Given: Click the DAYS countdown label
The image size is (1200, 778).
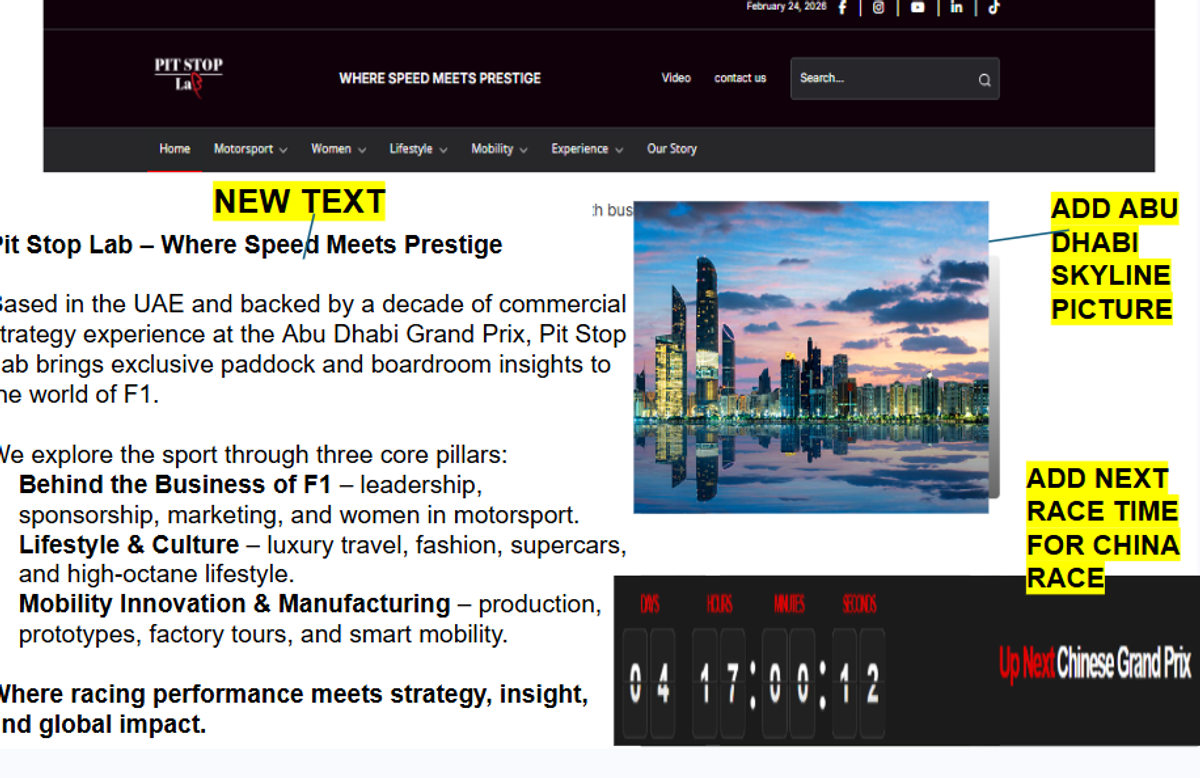Looking at the screenshot, I should click(650, 604).
